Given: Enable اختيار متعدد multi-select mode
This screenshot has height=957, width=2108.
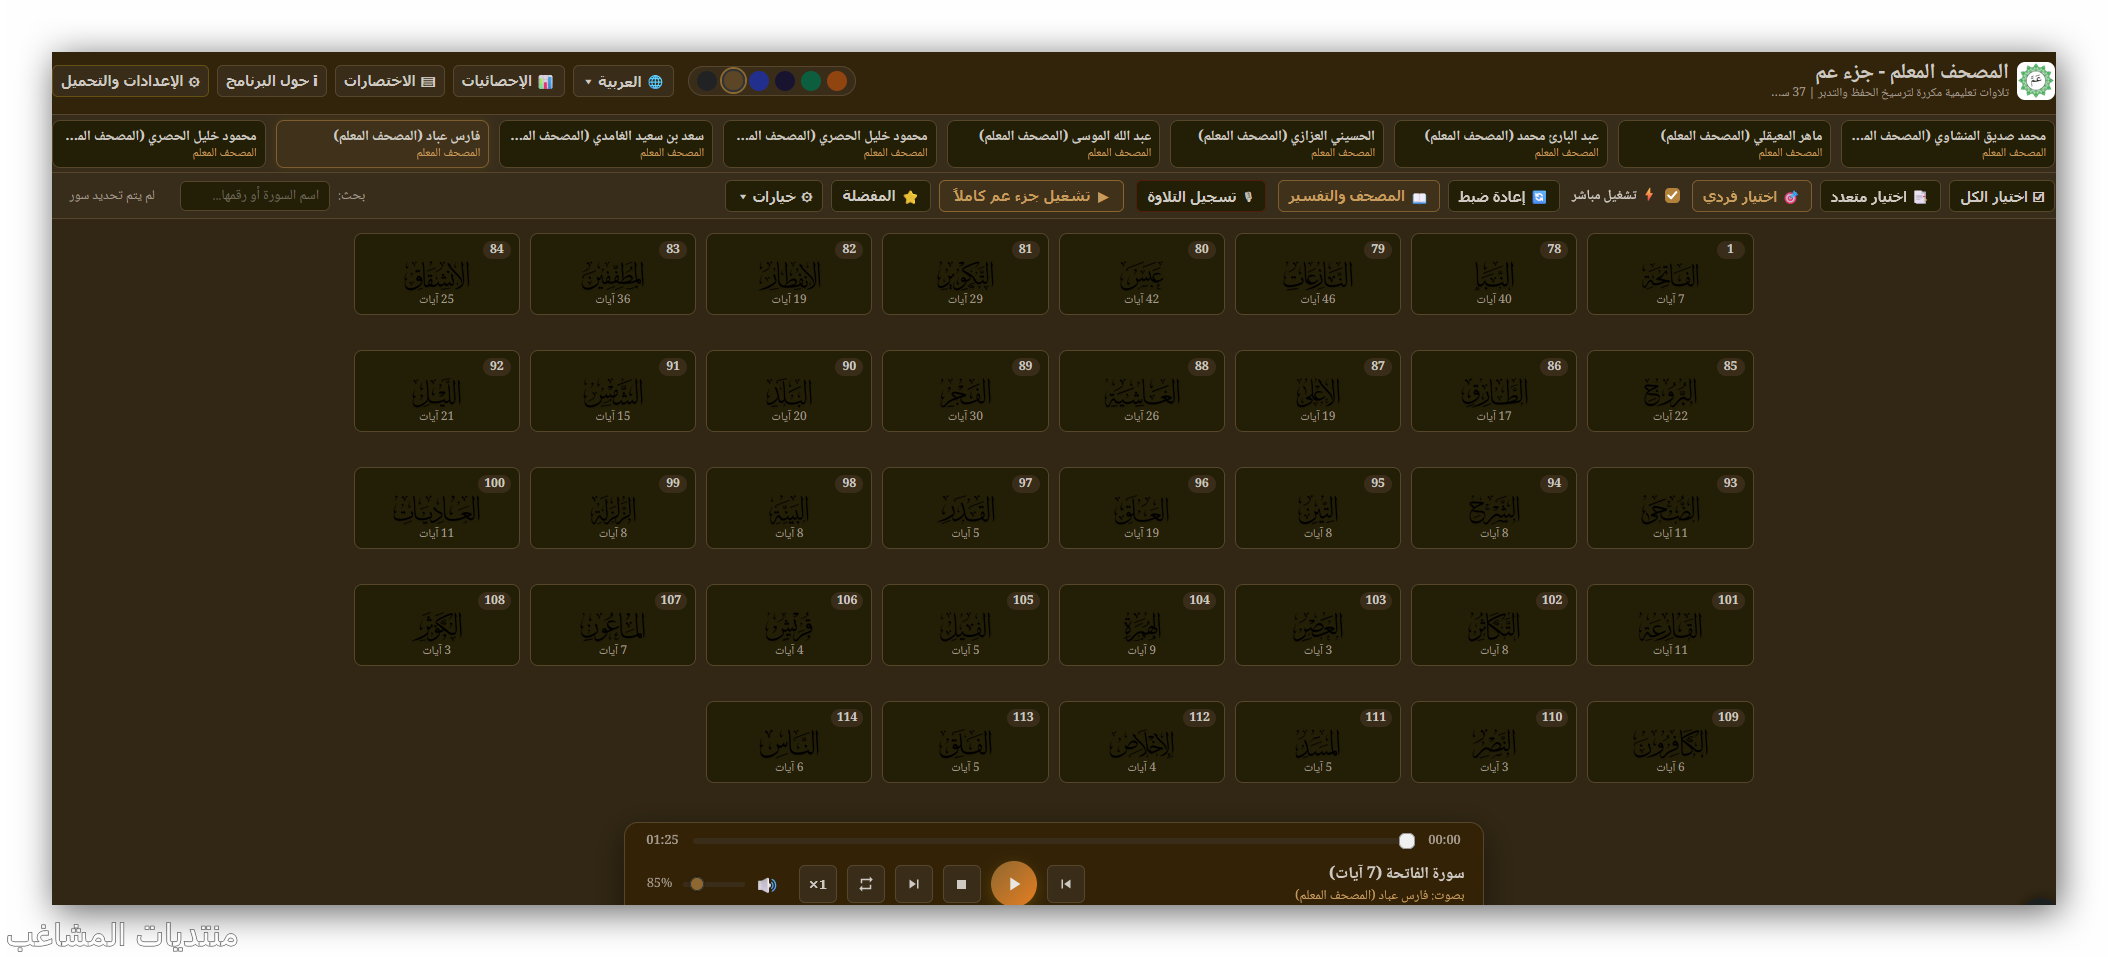Looking at the screenshot, I should [x=1879, y=196].
